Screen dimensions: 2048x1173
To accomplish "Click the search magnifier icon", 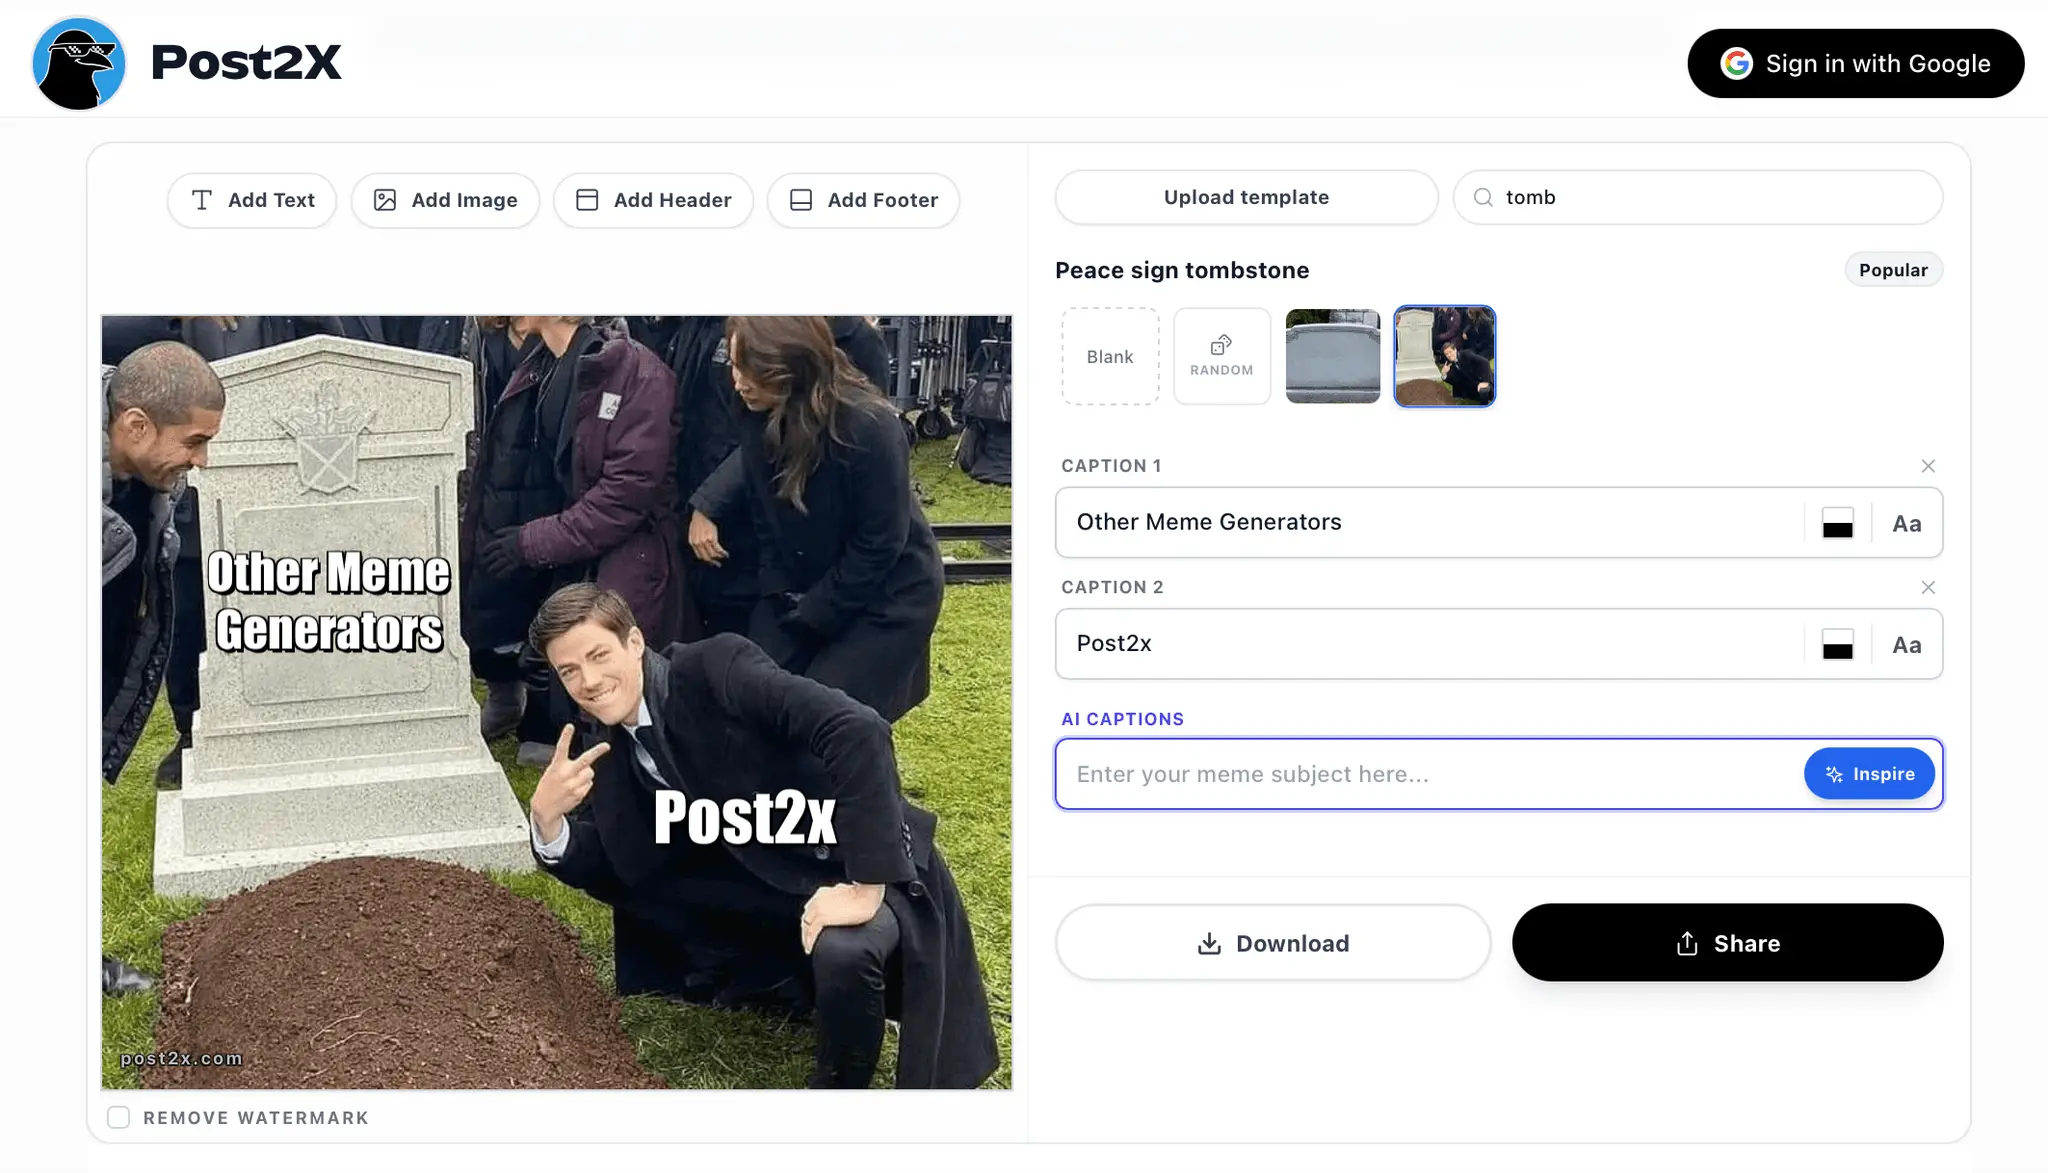I will 1483,197.
